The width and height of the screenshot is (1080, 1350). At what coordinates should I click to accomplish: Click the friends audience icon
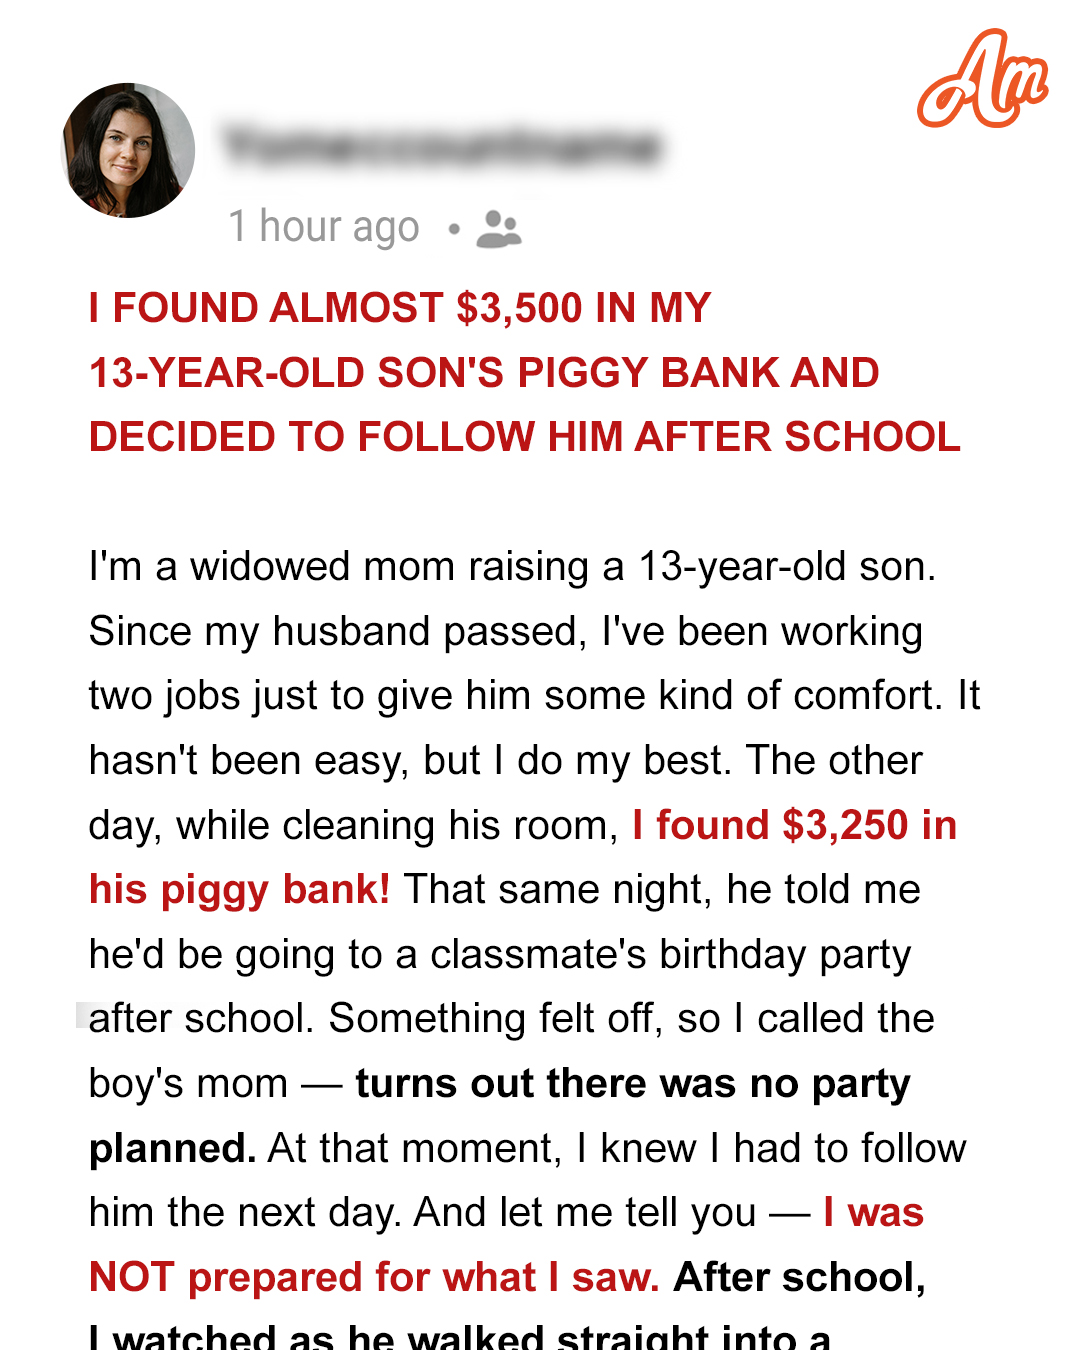(x=499, y=229)
